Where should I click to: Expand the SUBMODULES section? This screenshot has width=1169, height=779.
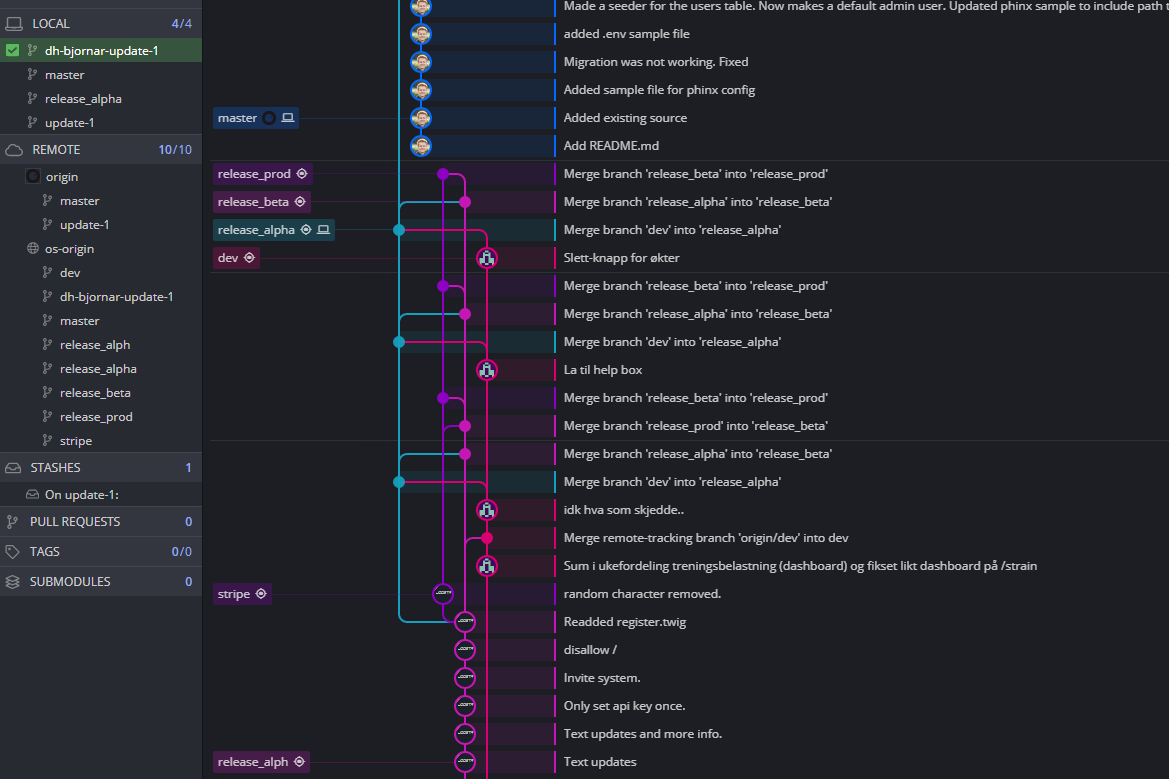point(101,581)
